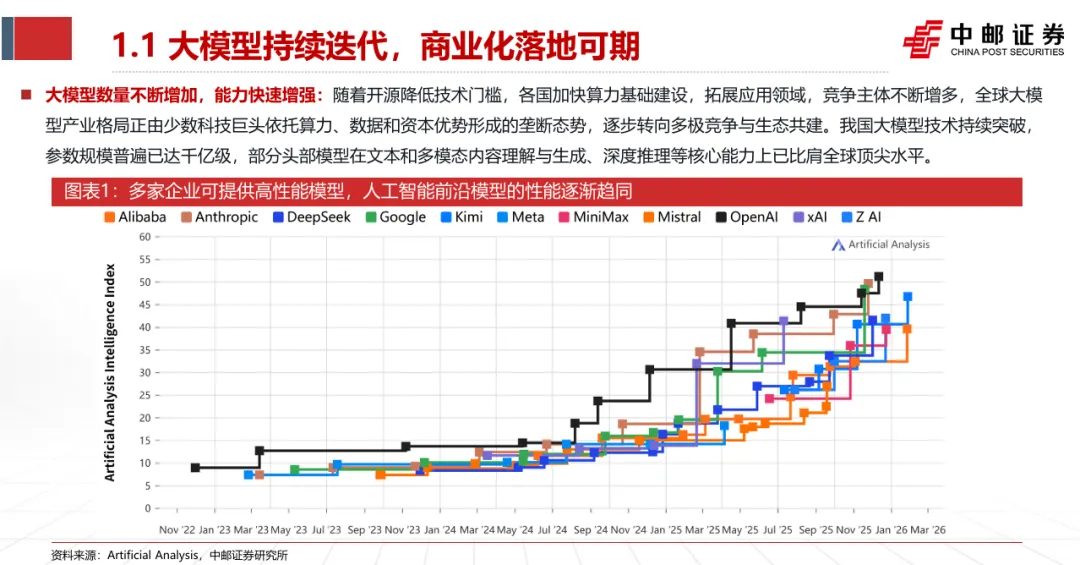Screen dimensions: 1080x565
Task: Click the China Post Securities logo icon
Action: (x=922, y=40)
